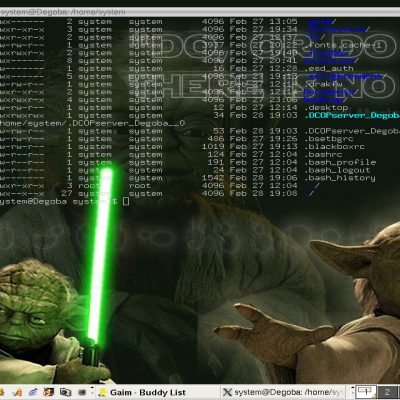Click the Desktop/ directory entry
The width and height of the screenshot is (400, 400).
point(325,100)
